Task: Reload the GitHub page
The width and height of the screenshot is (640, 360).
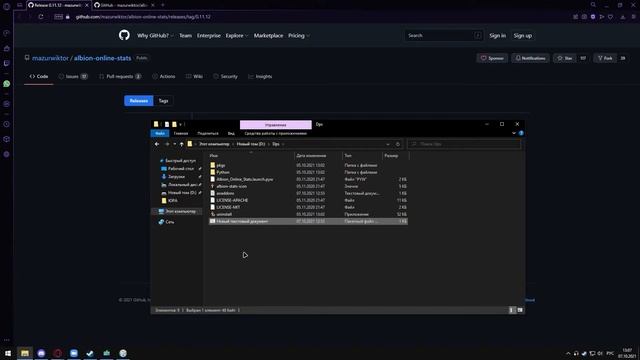Action: pyautogui.click(x=41, y=17)
